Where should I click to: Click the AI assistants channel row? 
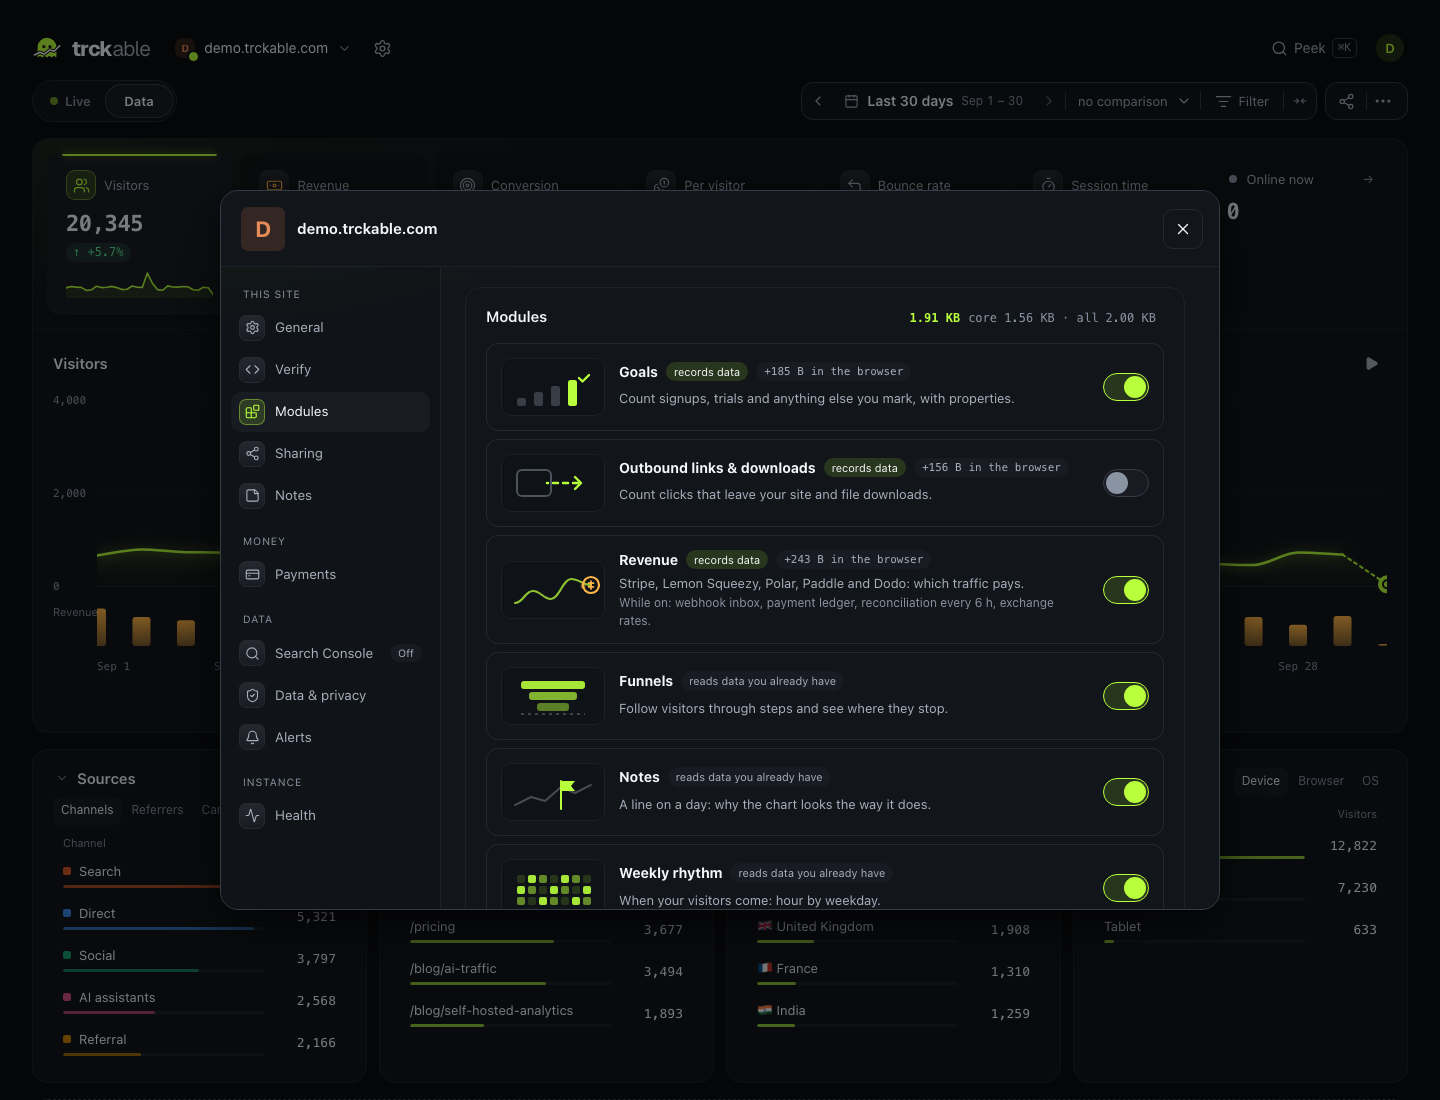199,1001
